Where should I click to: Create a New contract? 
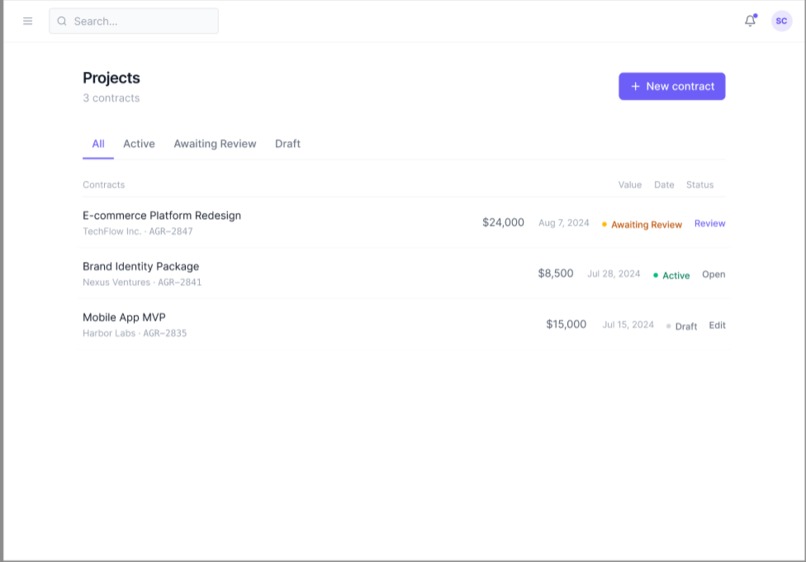point(672,86)
